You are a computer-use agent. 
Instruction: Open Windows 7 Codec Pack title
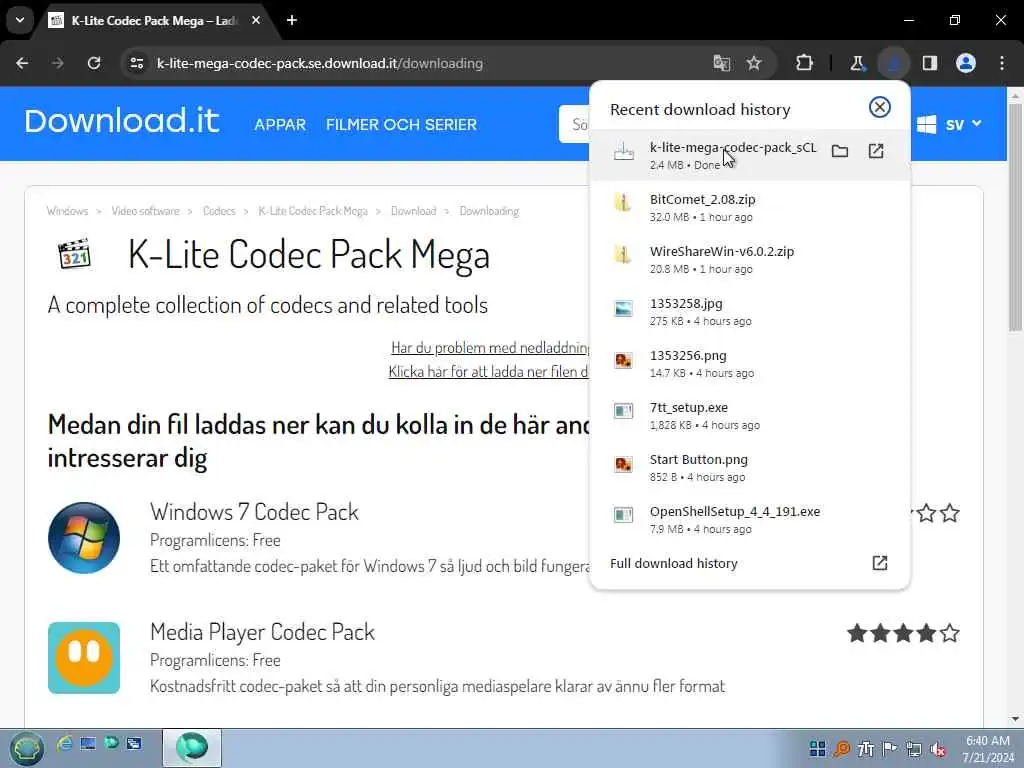point(254,511)
